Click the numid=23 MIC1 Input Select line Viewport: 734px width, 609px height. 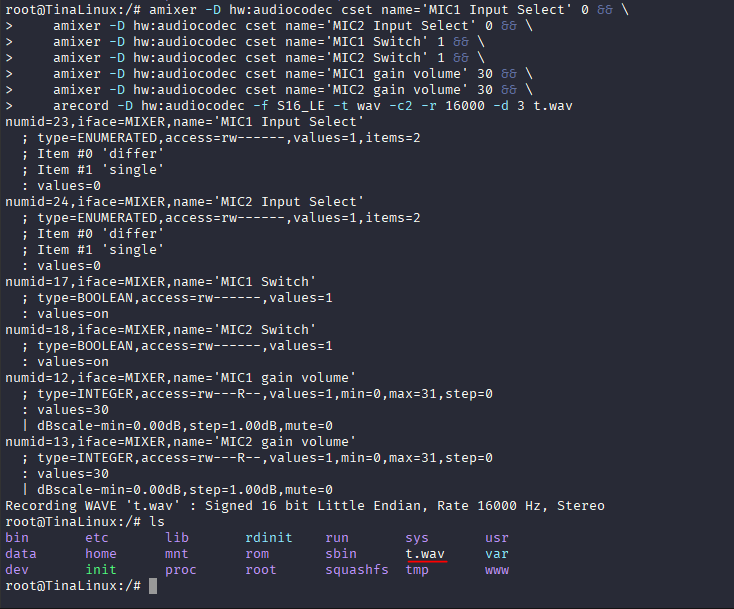coord(185,122)
